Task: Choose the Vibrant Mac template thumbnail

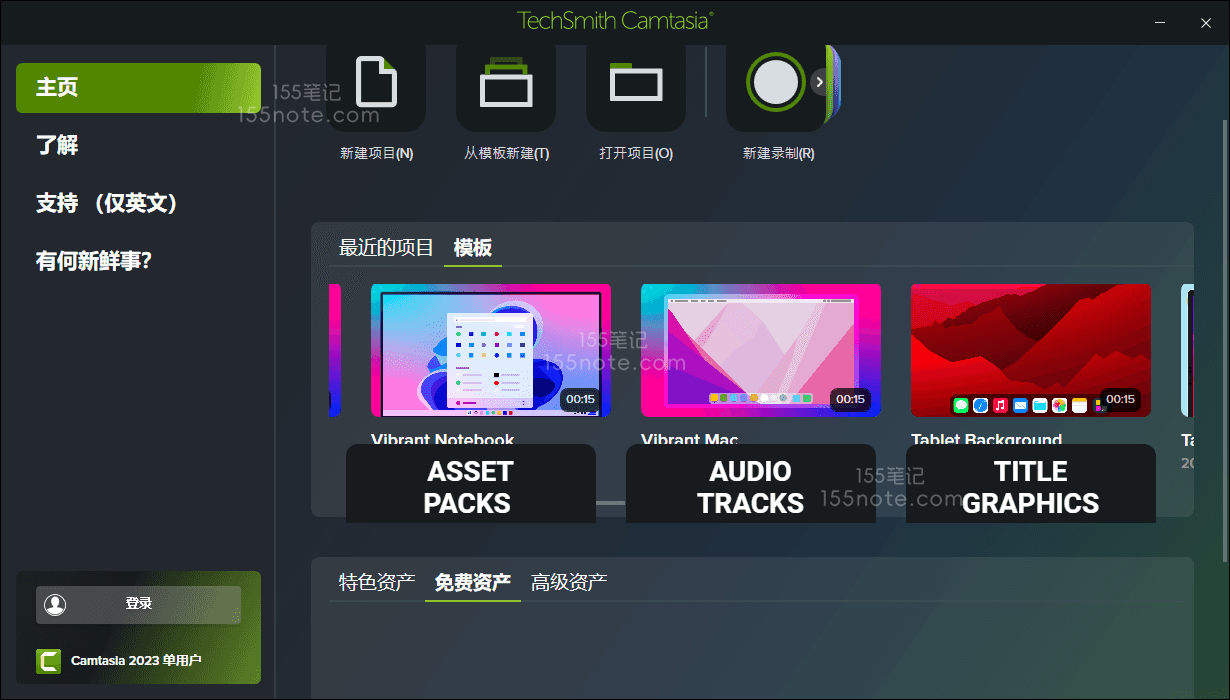Action: (x=761, y=350)
